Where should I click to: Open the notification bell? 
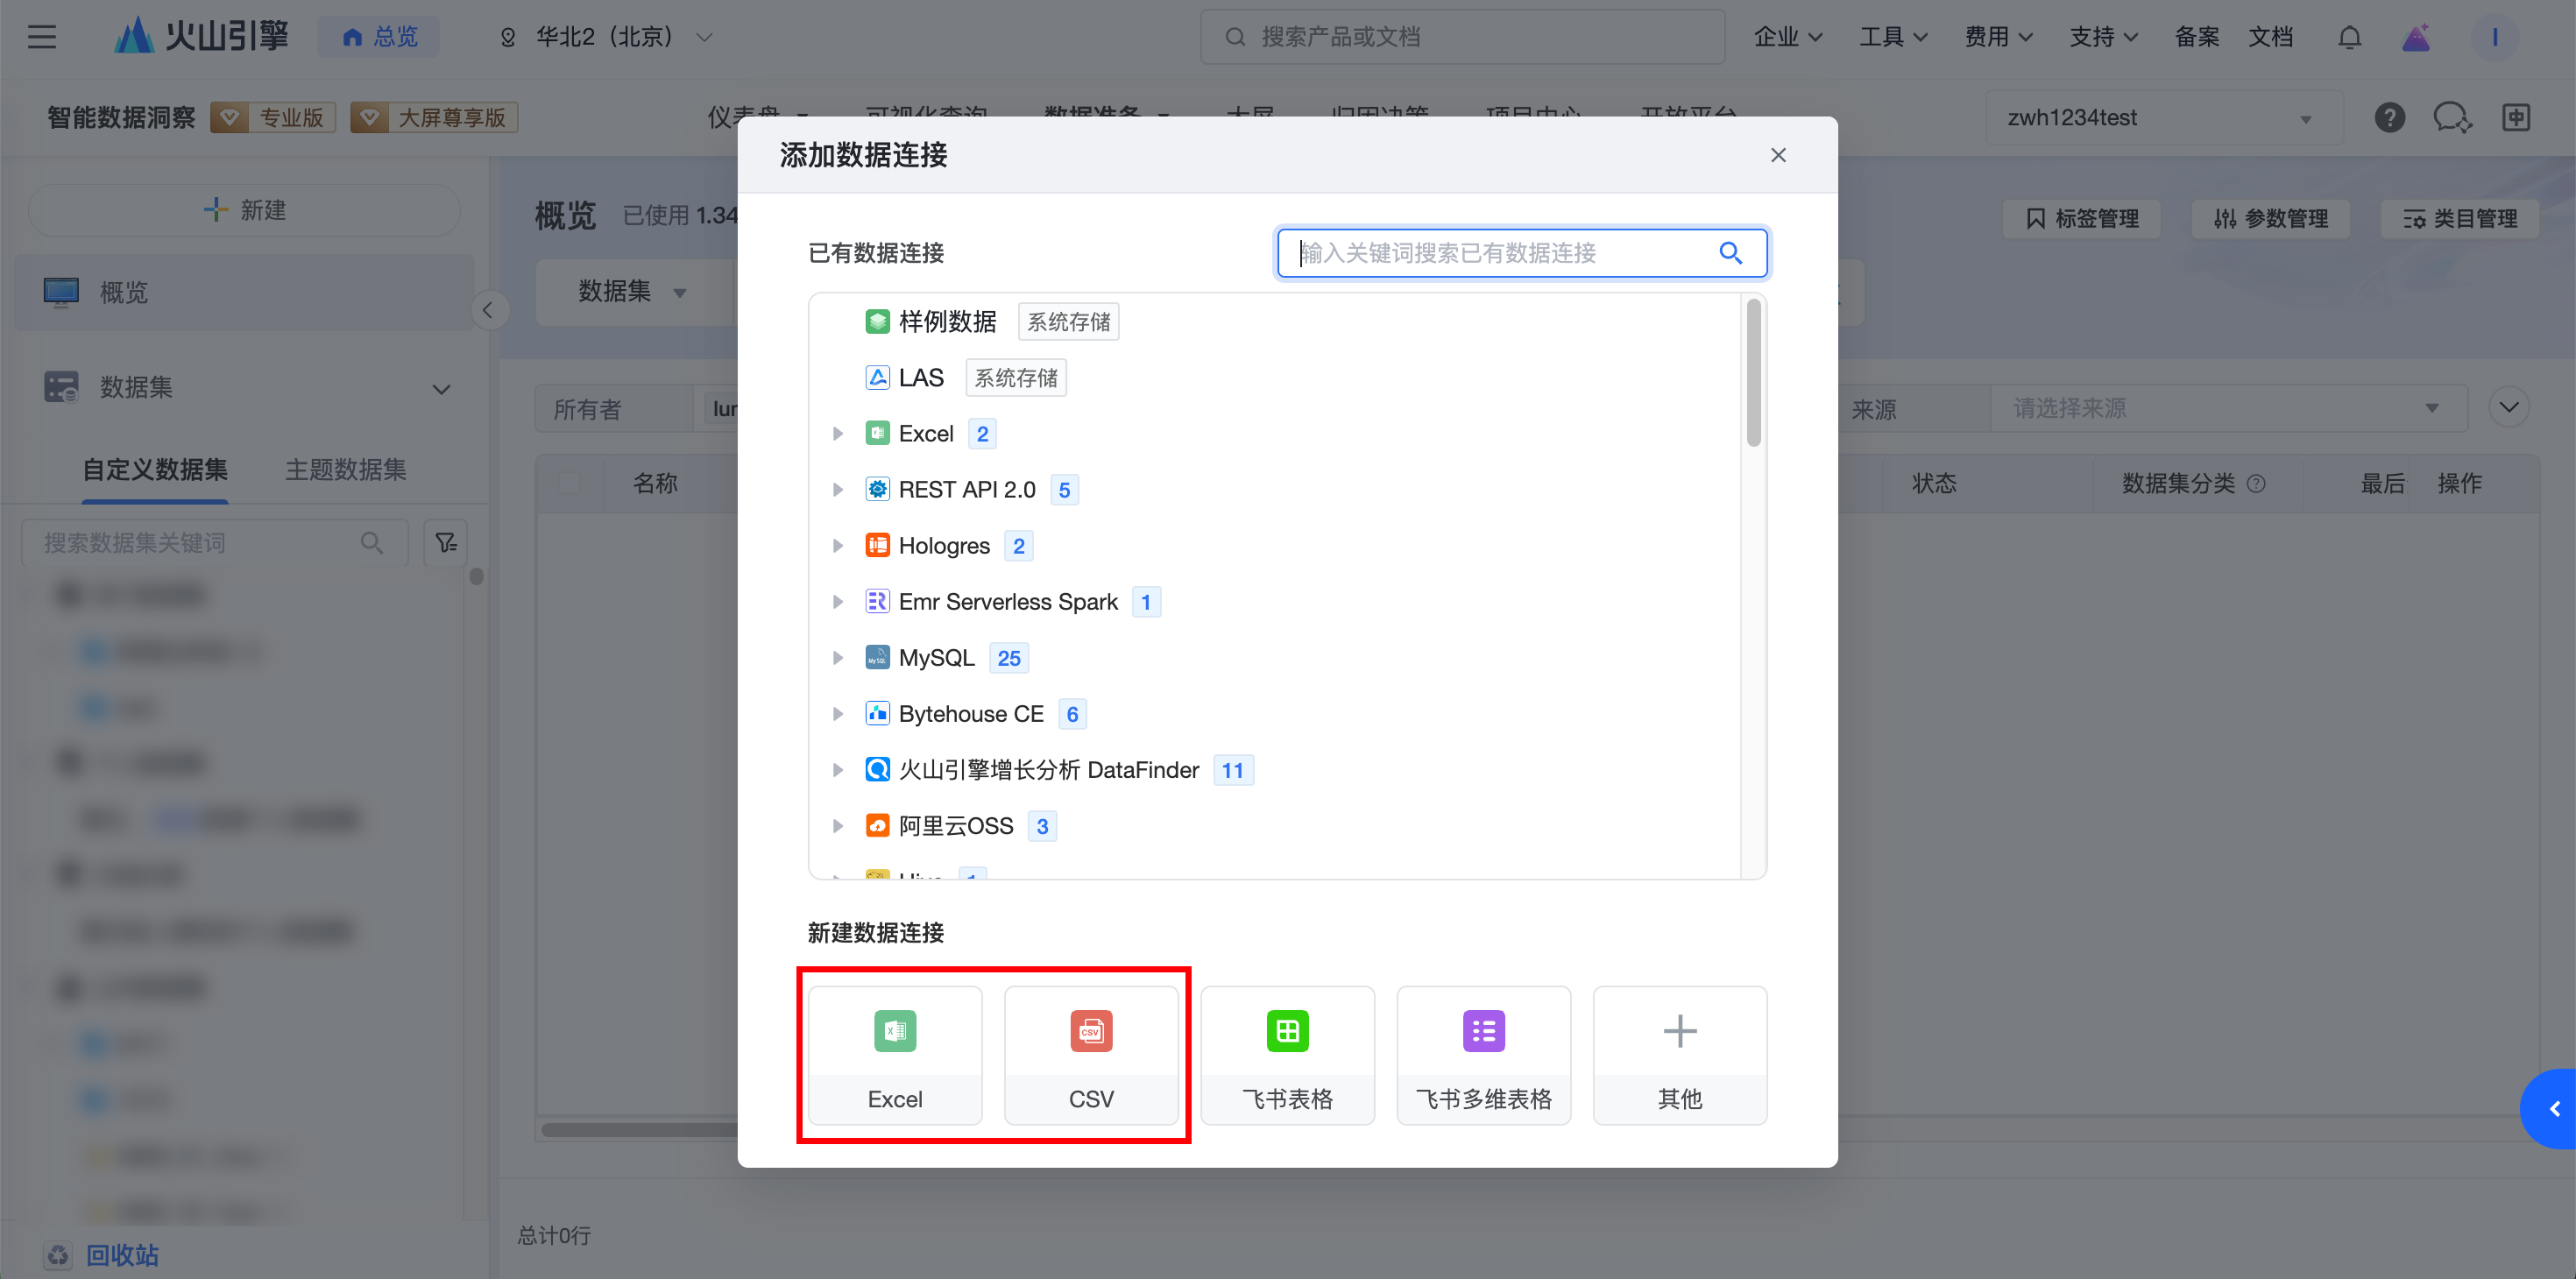(2349, 38)
